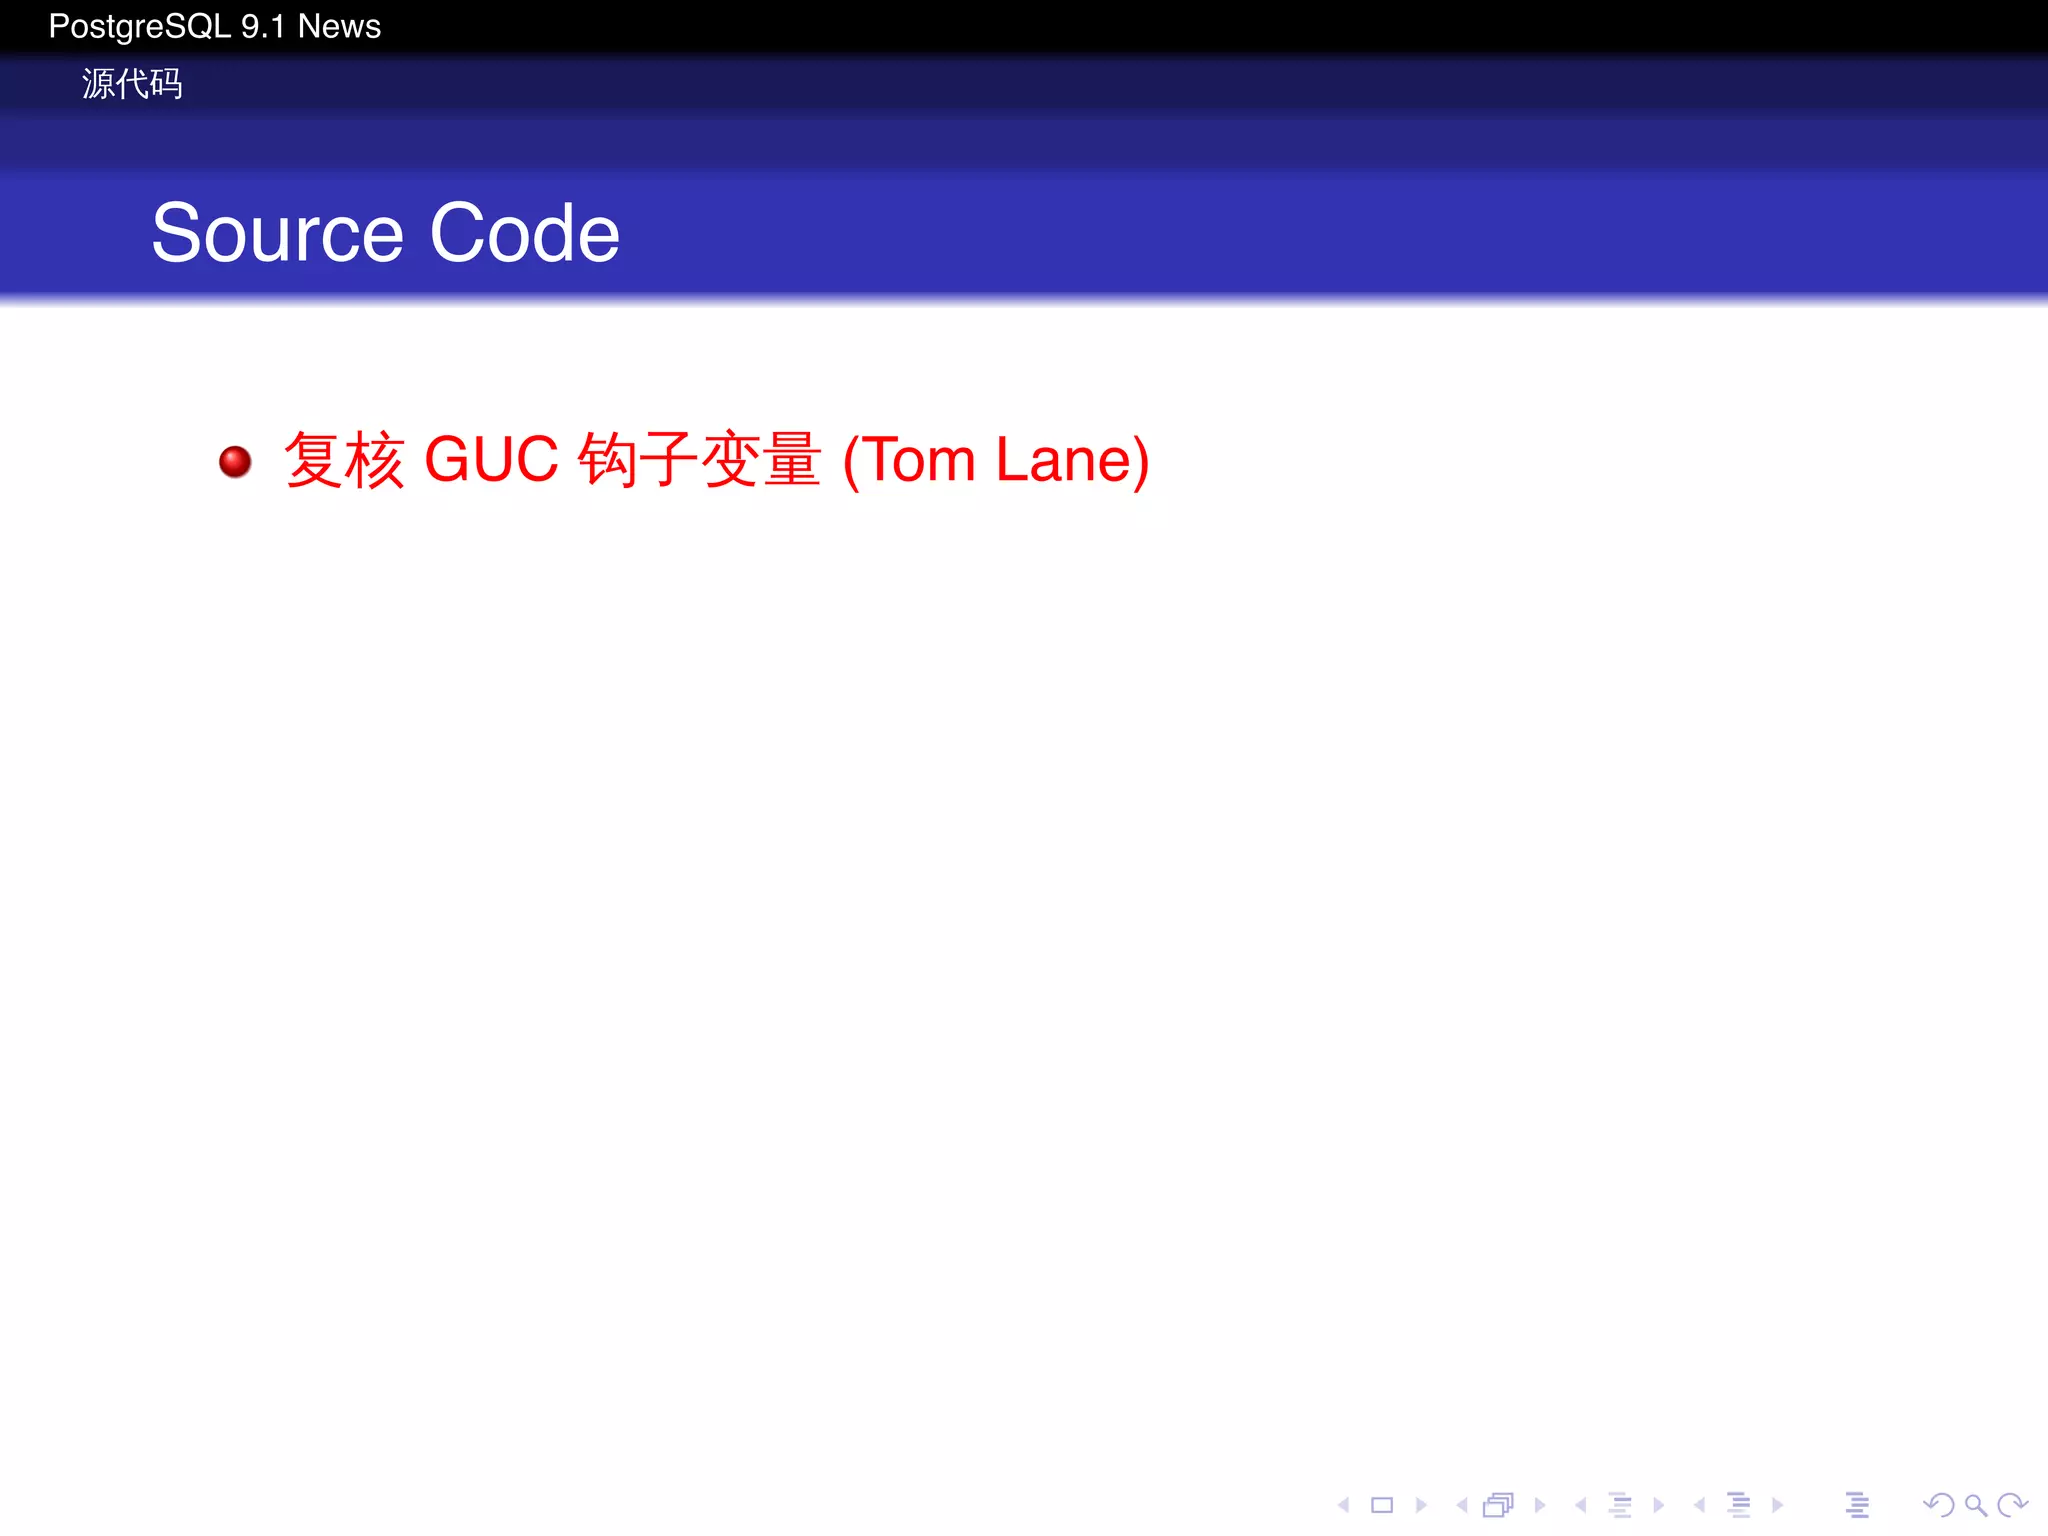The image size is (2048, 1536).
Task: Click the red bullet ball
Action: (x=235, y=462)
